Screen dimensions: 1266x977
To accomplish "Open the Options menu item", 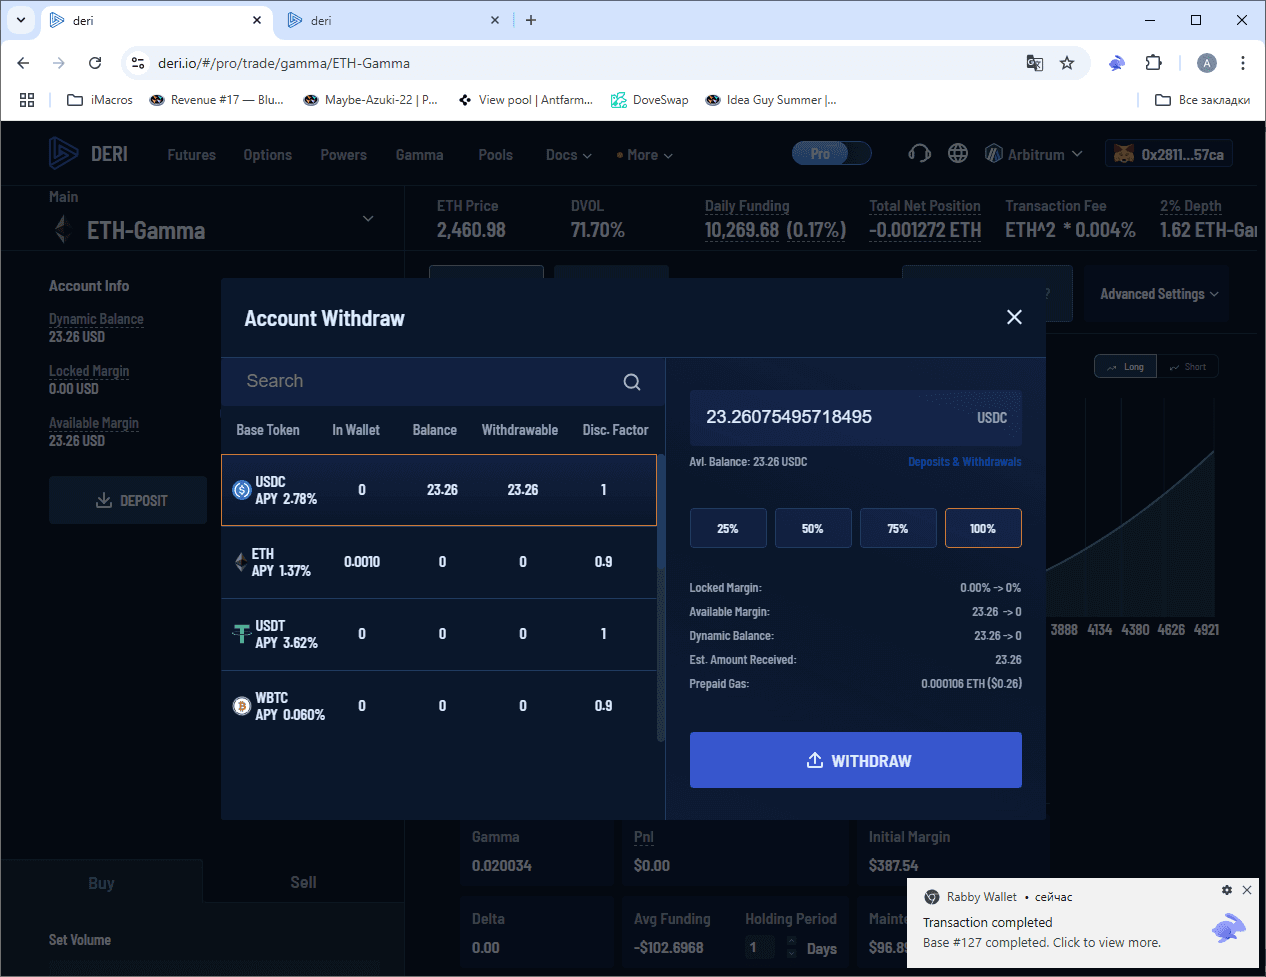I will point(268,155).
